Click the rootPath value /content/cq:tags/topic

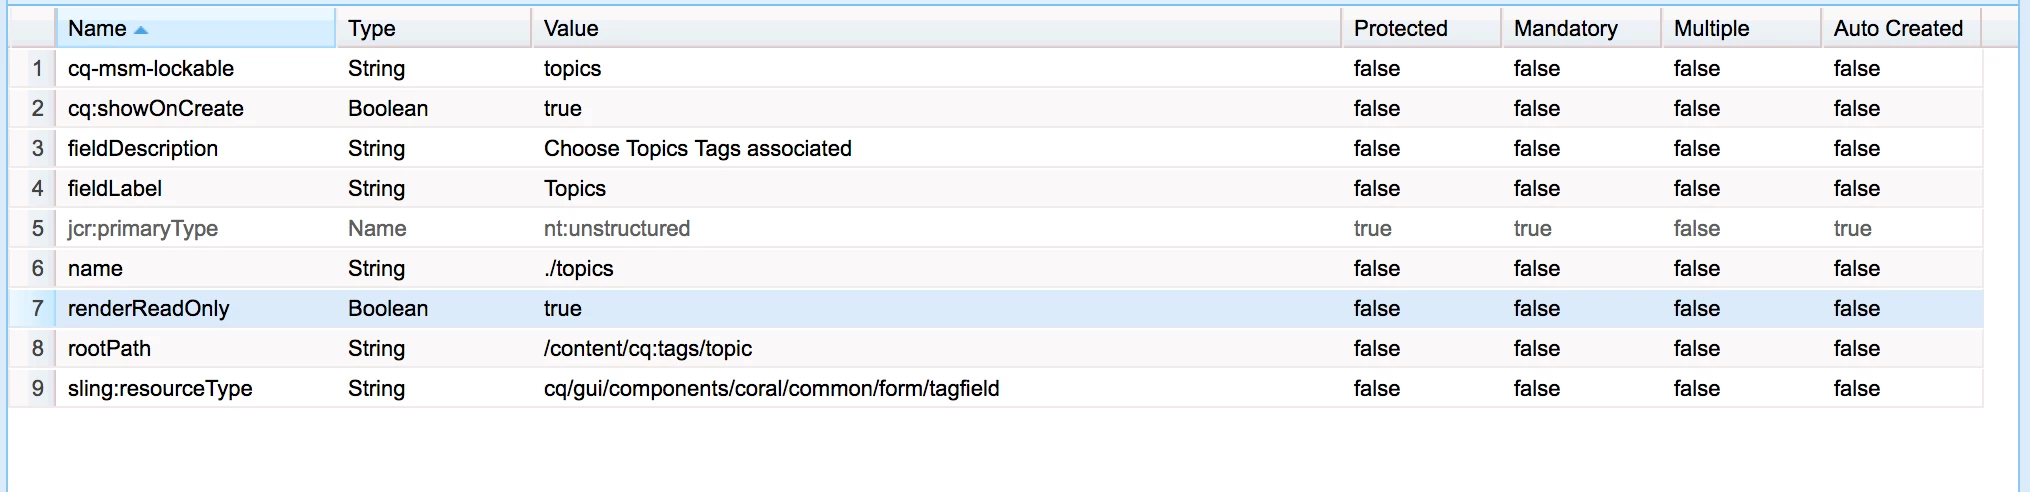point(648,348)
